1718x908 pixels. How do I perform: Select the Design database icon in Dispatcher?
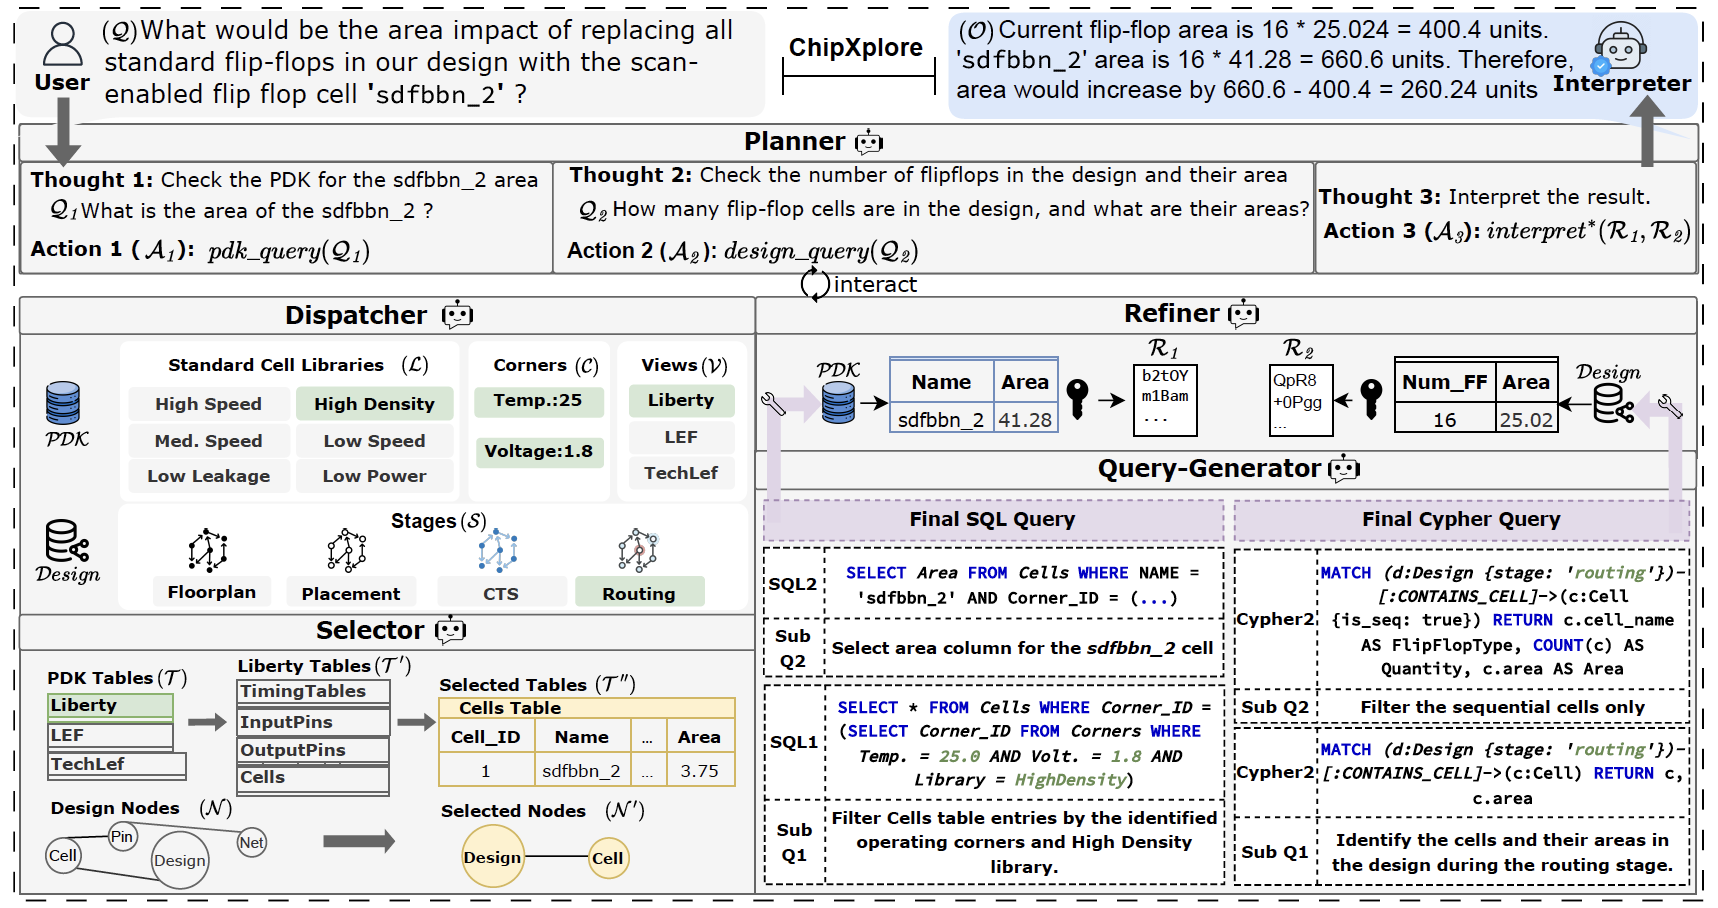coord(67,541)
